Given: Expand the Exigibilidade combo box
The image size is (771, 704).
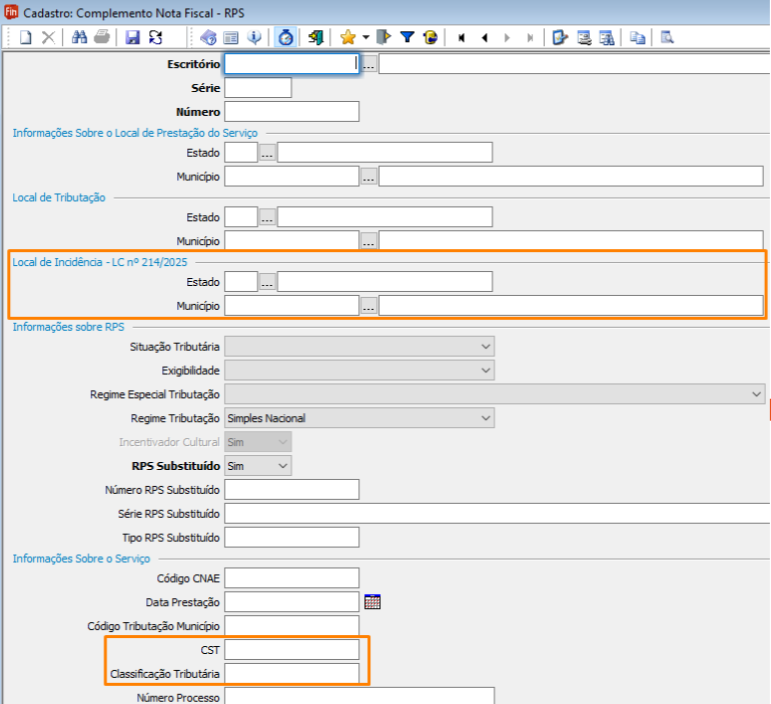Looking at the screenshot, I should tap(486, 370).
